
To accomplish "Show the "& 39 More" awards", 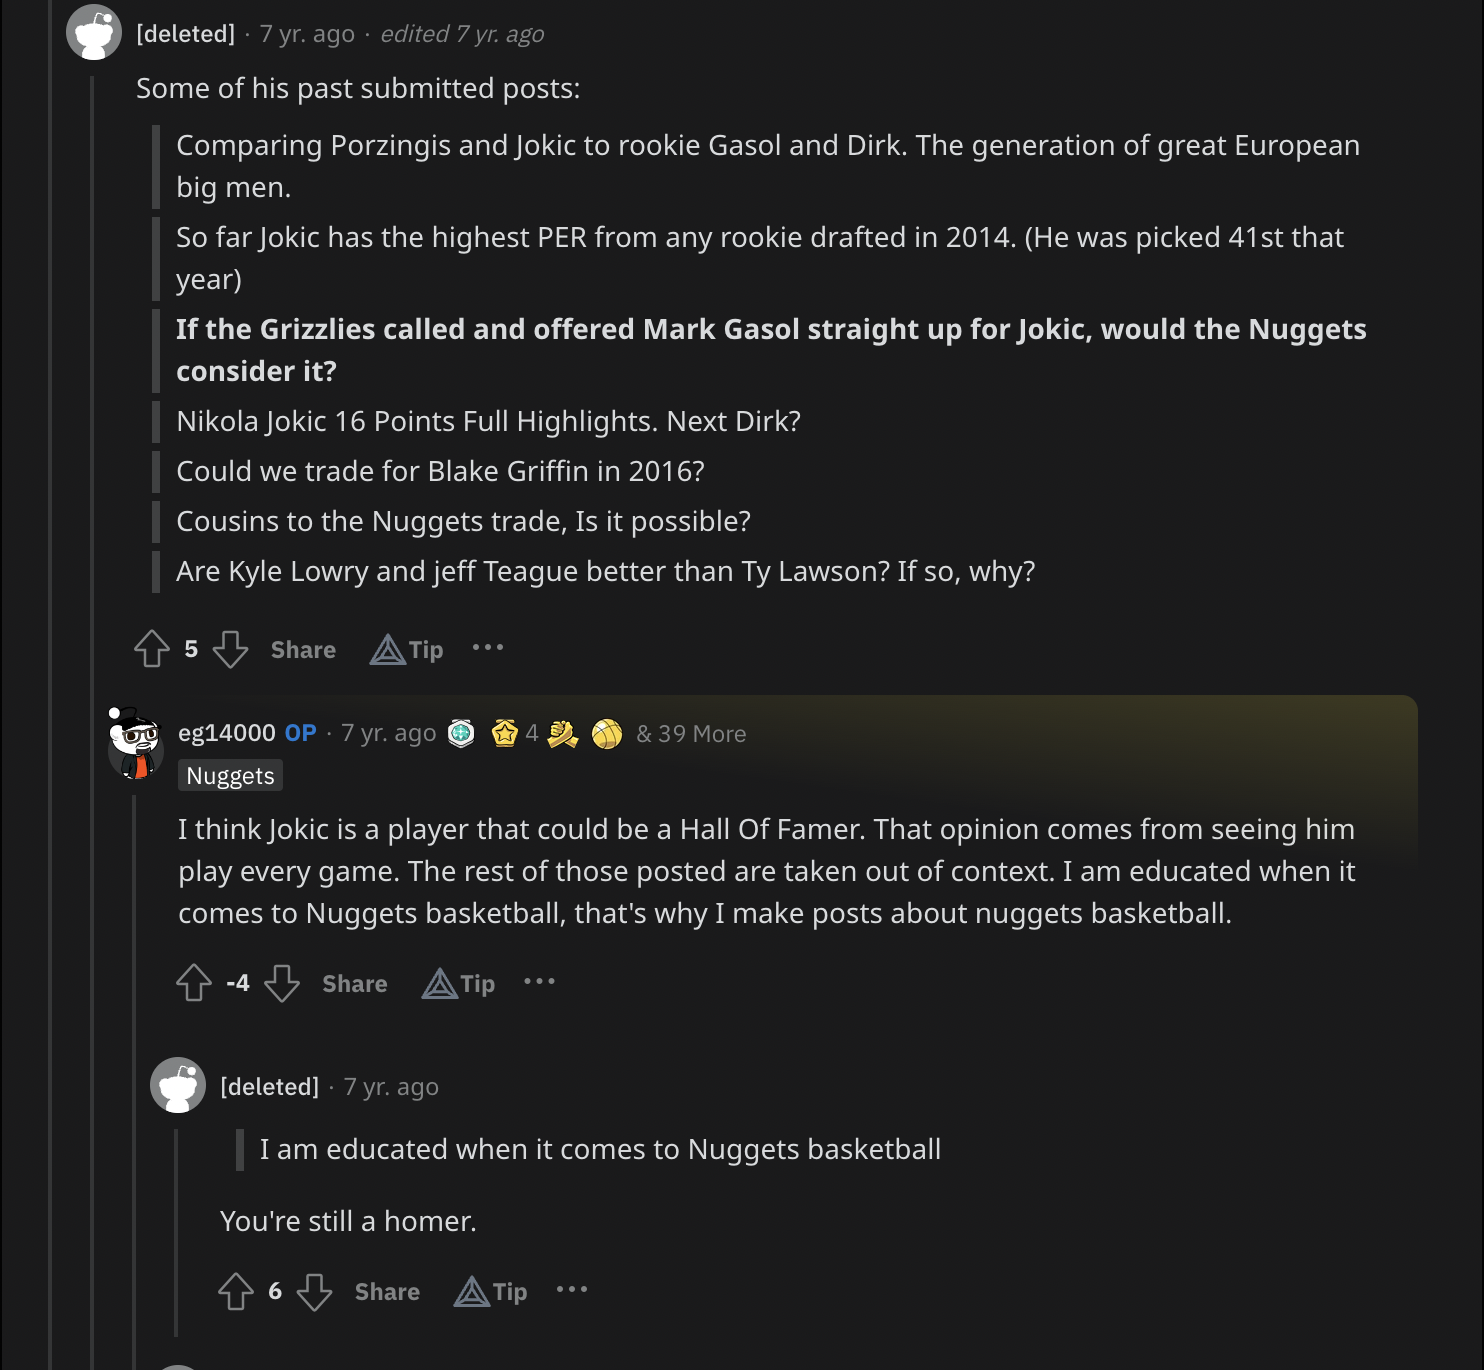I will coord(691,734).
